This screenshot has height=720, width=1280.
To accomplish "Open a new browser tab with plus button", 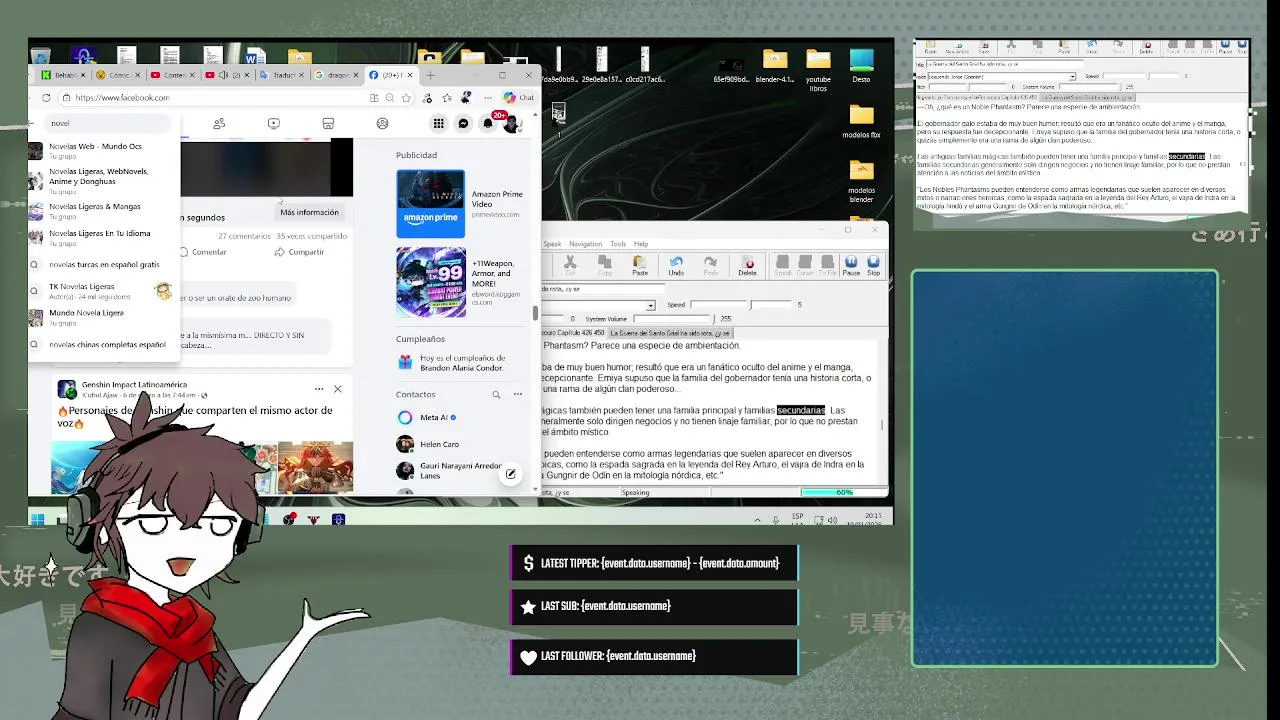I will (x=431, y=75).
